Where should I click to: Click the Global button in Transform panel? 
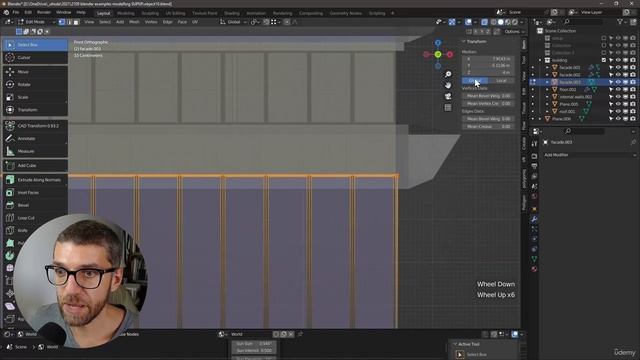pos(475,81)
